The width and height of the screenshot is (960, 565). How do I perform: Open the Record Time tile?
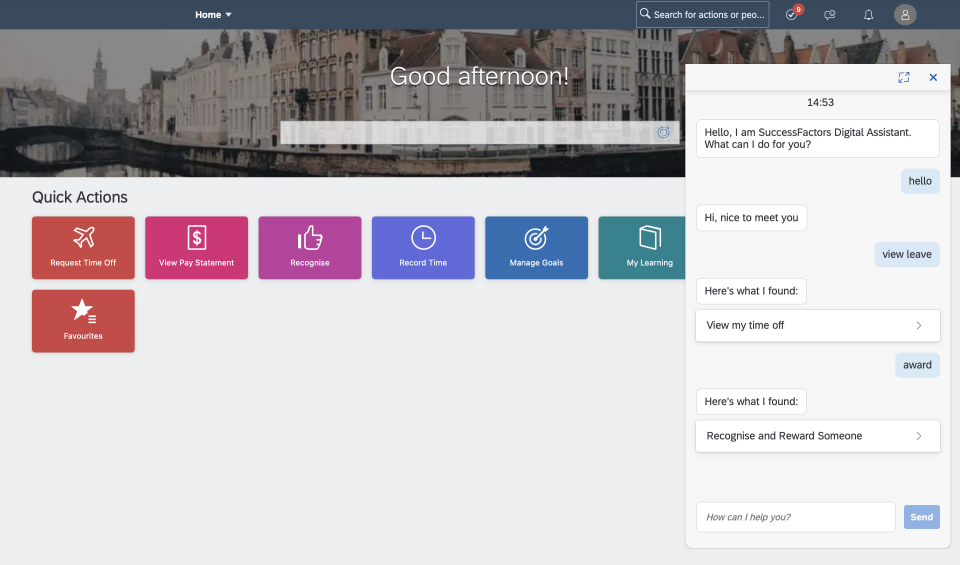[x=423, y=247]
